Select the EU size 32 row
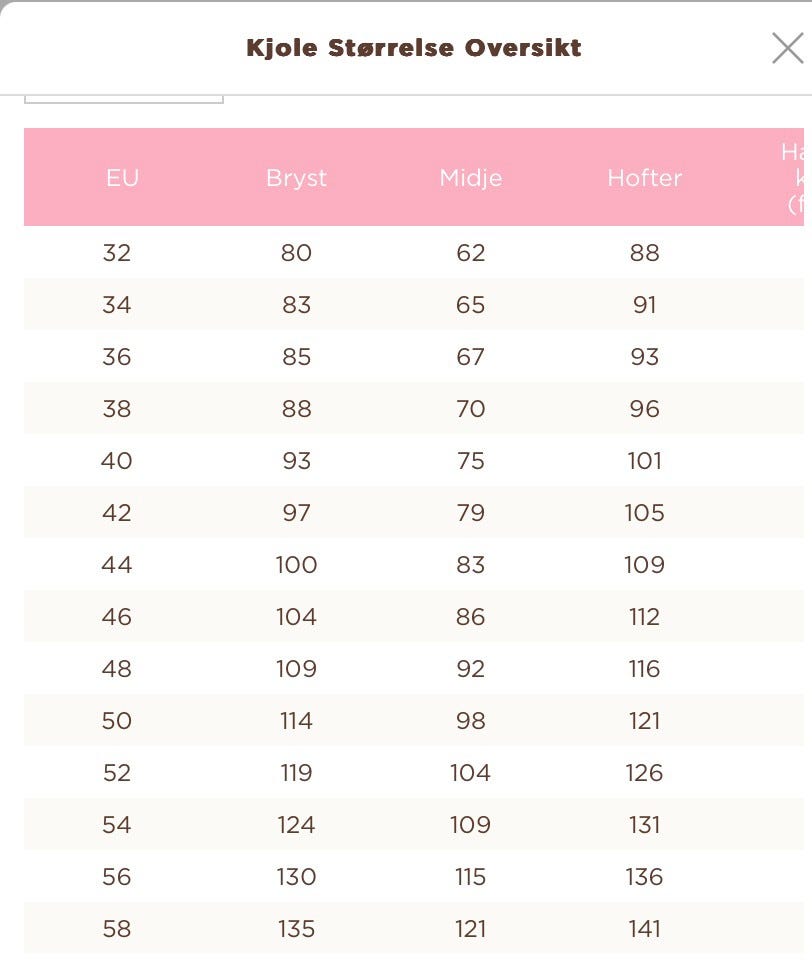 pyautogui.click(x=414, y=252)
